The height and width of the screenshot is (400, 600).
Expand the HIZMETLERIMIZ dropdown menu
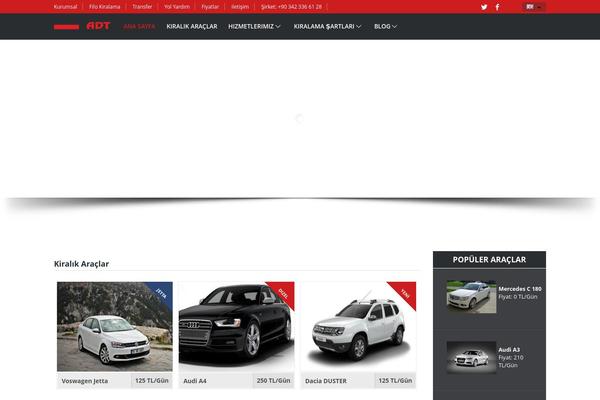click(x=254, y=26)
